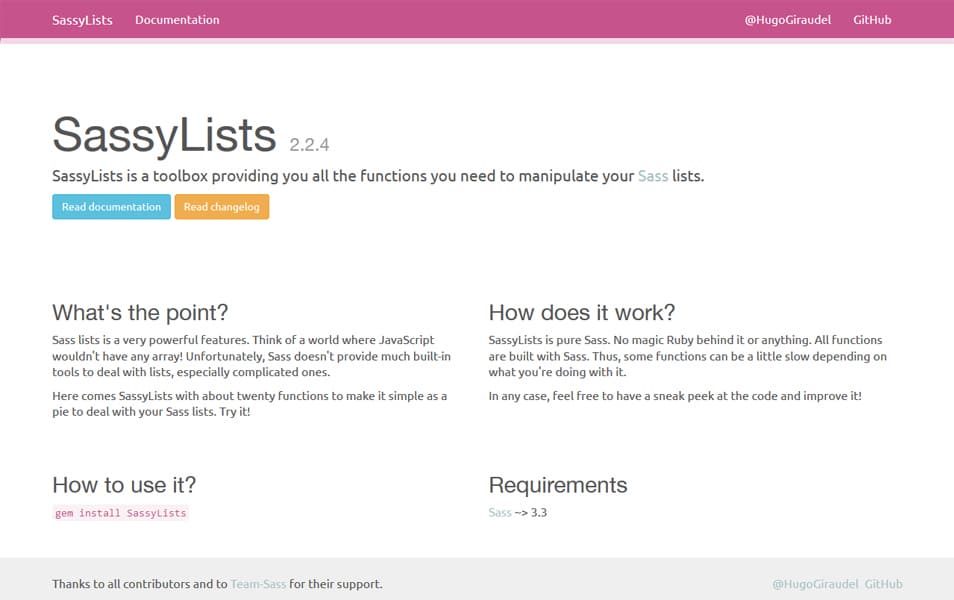The image size is (954, 600).
Task: Click the How does it work? heading
Action: [582, 312]
